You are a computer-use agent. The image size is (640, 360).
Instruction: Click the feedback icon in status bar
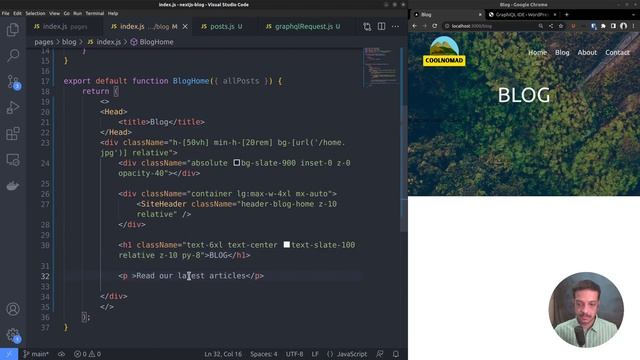pyautogui.click(x=380, y=354)
